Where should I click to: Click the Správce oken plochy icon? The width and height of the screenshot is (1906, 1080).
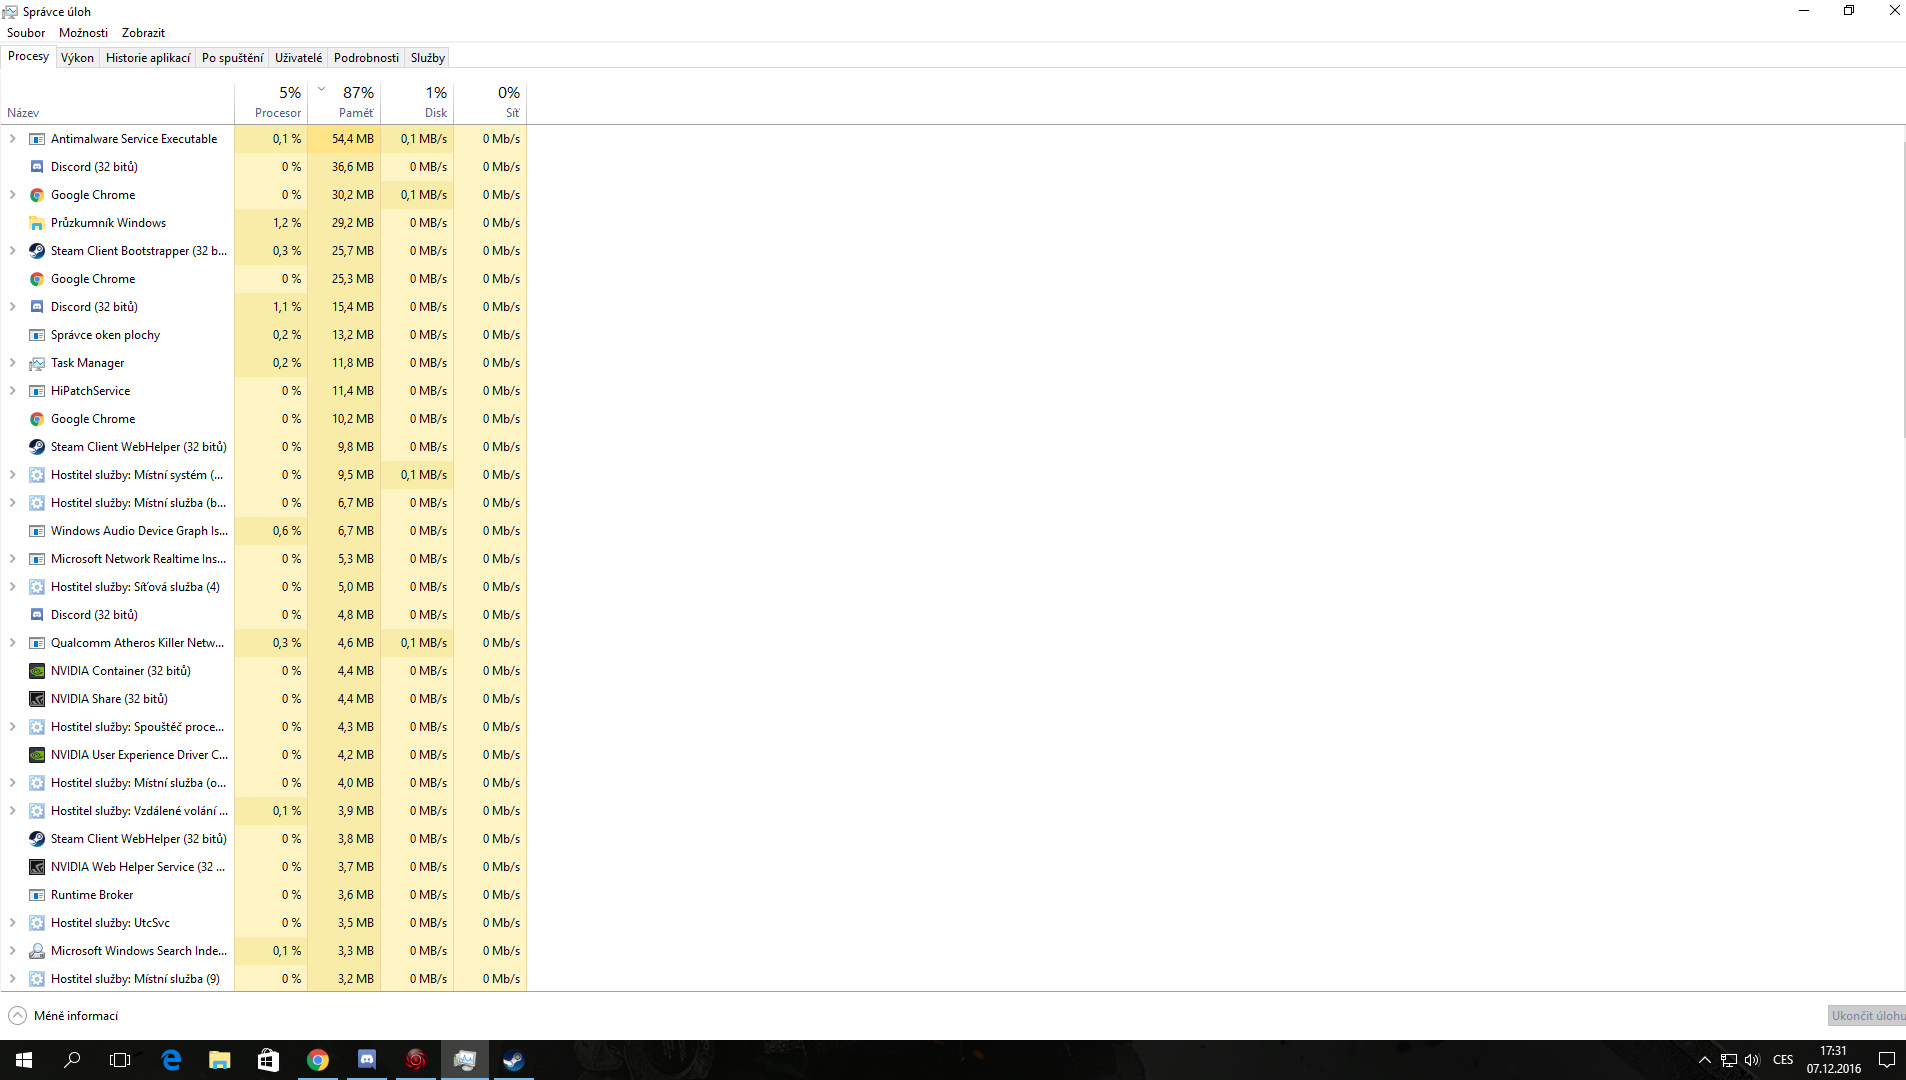tap(37, 335)
